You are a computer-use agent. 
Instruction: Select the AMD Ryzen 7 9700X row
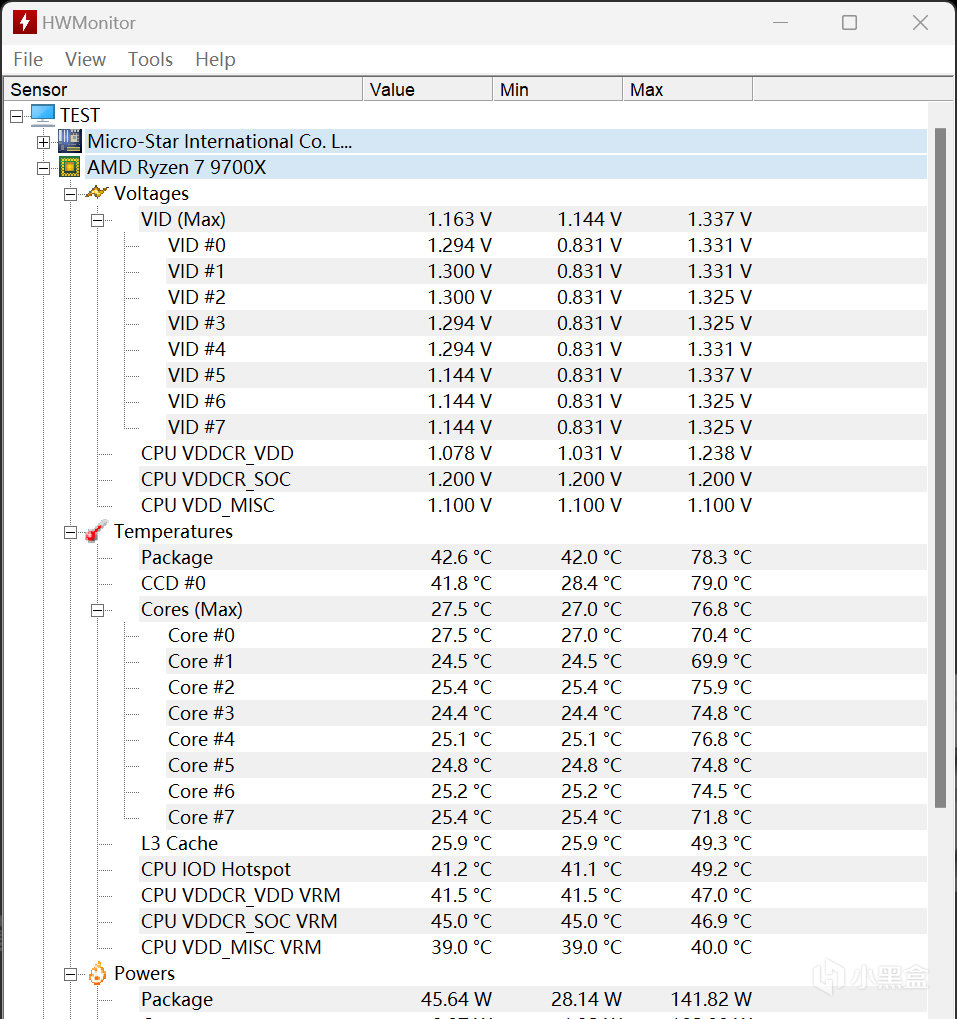pyautogui.click(x=505, y=167)
